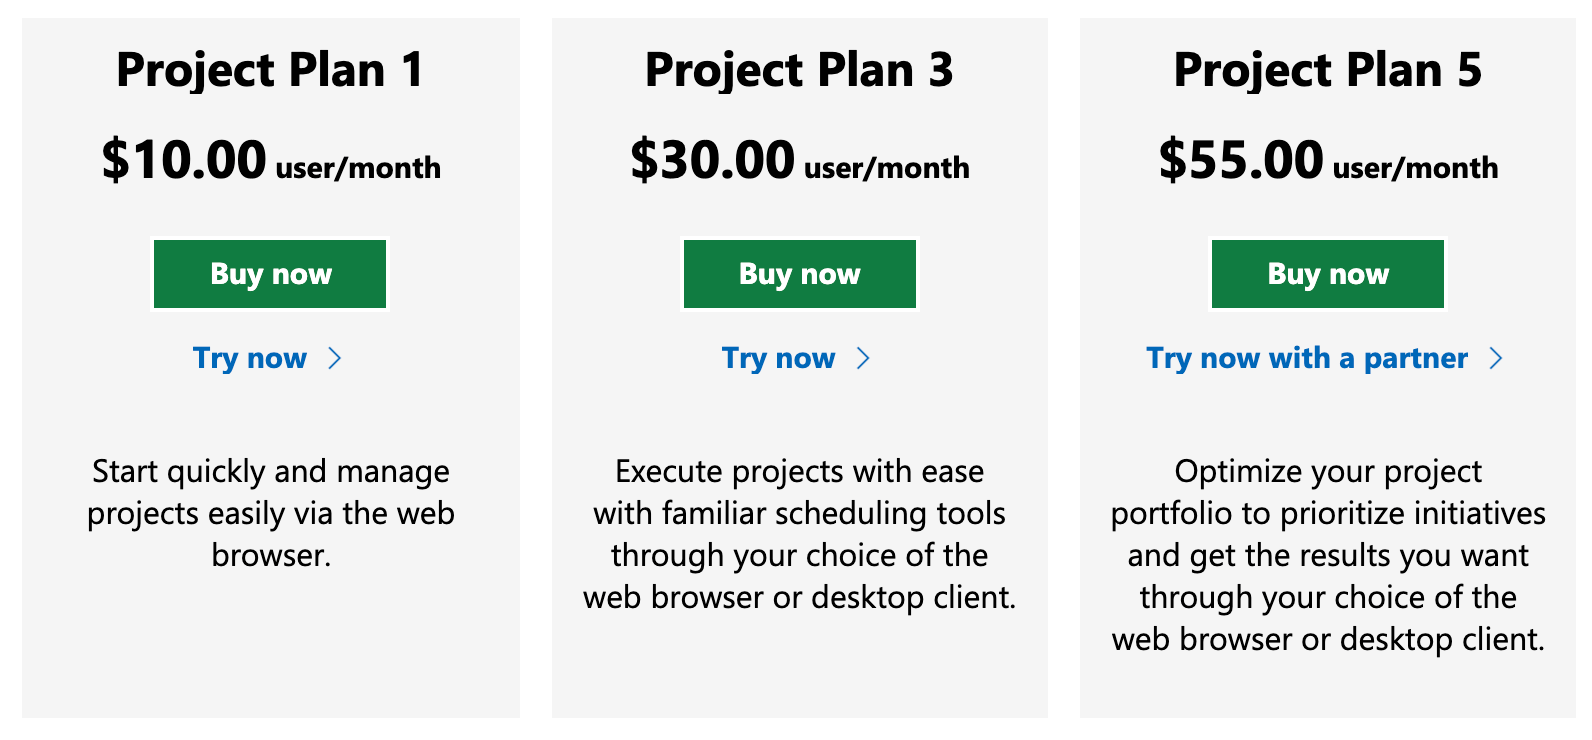The image size is (1592, 740).
Task: Open the Try now link under Plan 1
Action: tap(250, 358)
